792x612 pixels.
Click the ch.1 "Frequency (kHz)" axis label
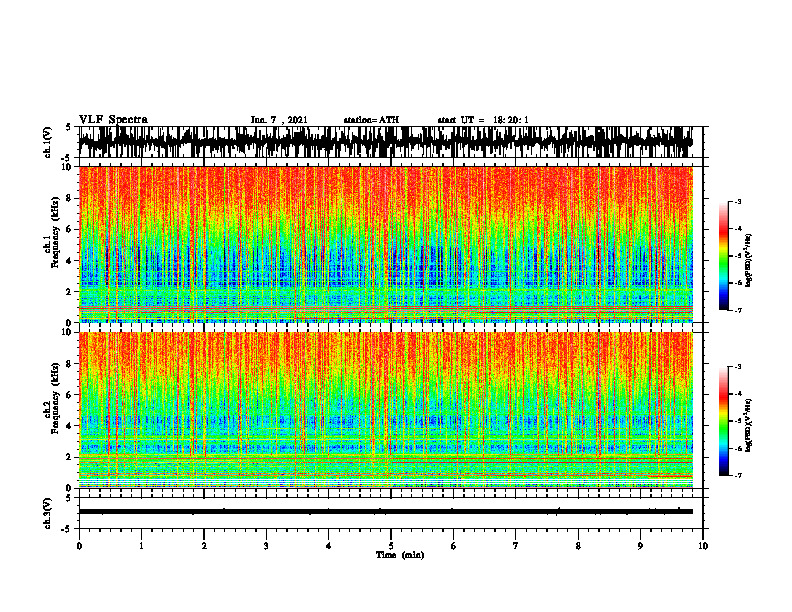(55, 233)
